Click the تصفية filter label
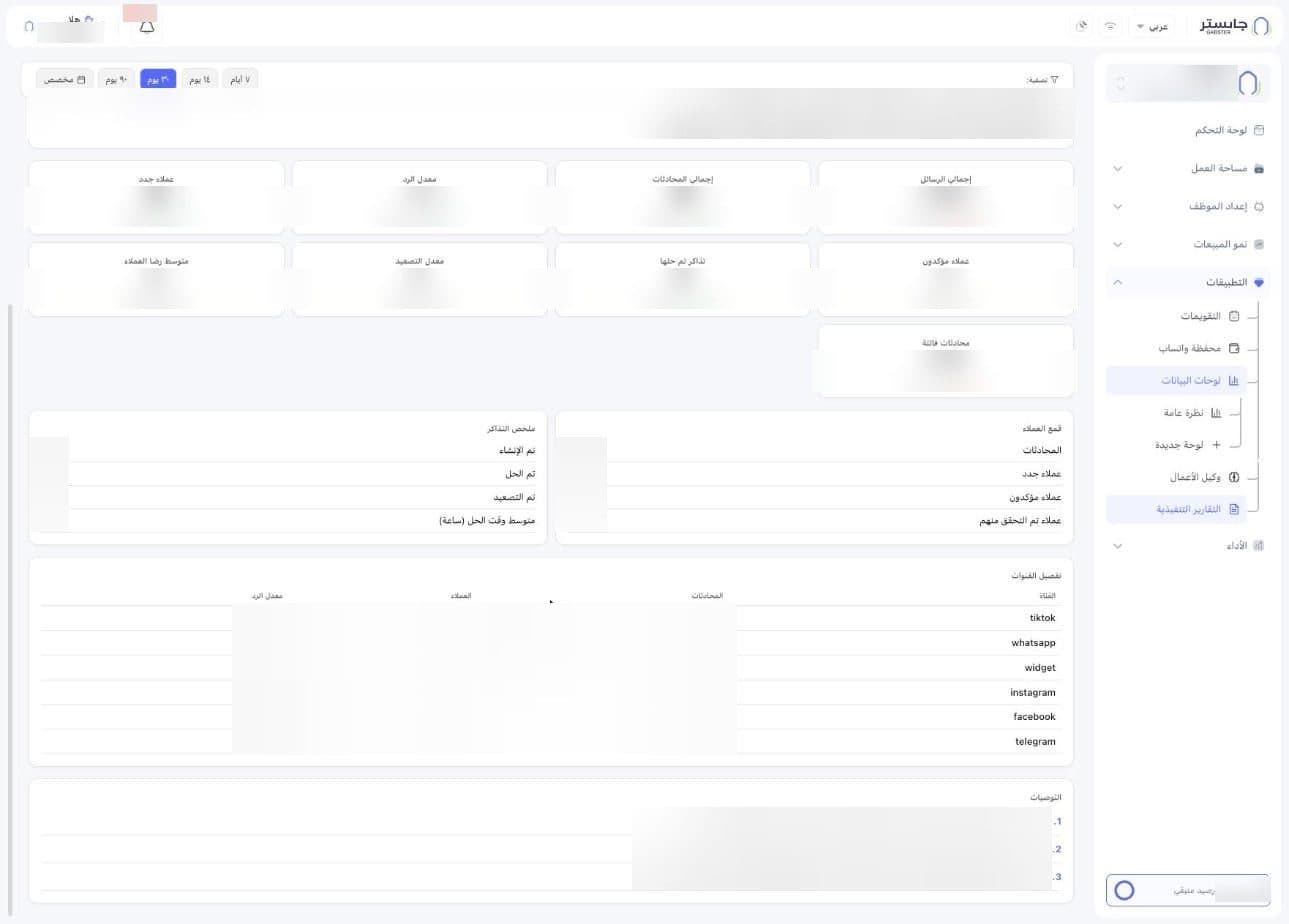 tap(1042, 79)
